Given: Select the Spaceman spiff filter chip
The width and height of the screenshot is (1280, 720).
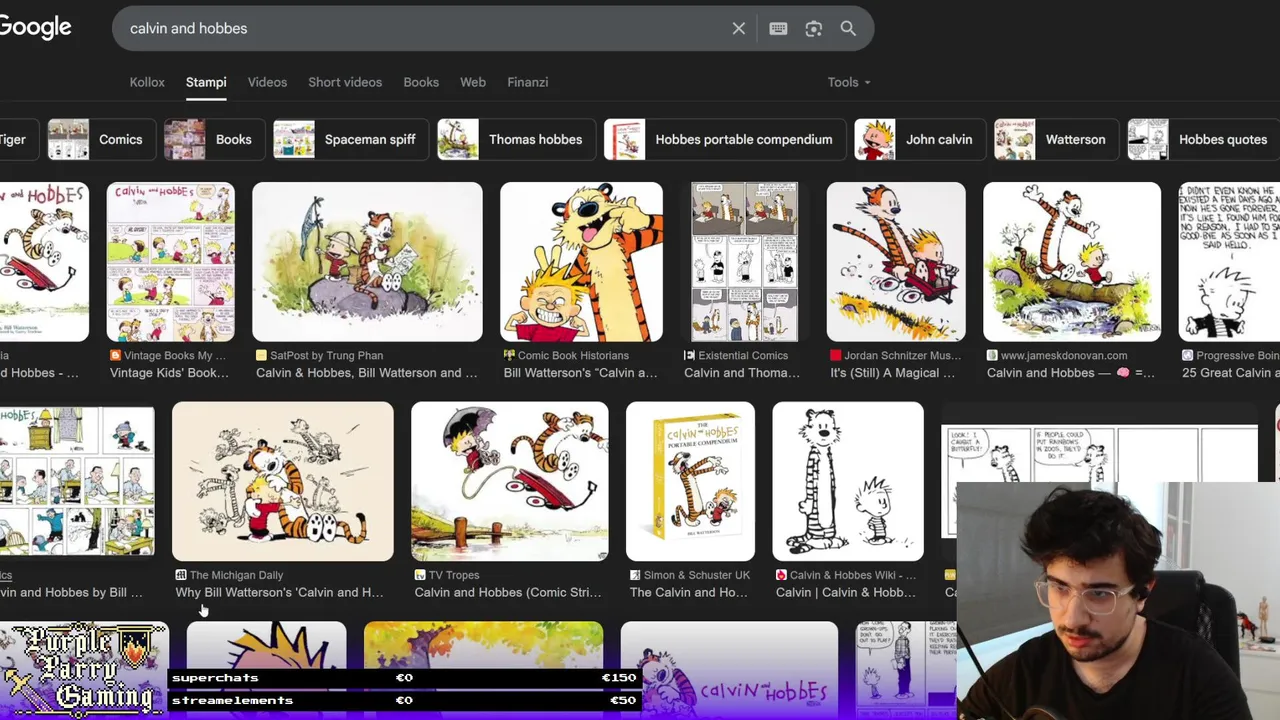Looking at the screenshot, I should [351, 139].
